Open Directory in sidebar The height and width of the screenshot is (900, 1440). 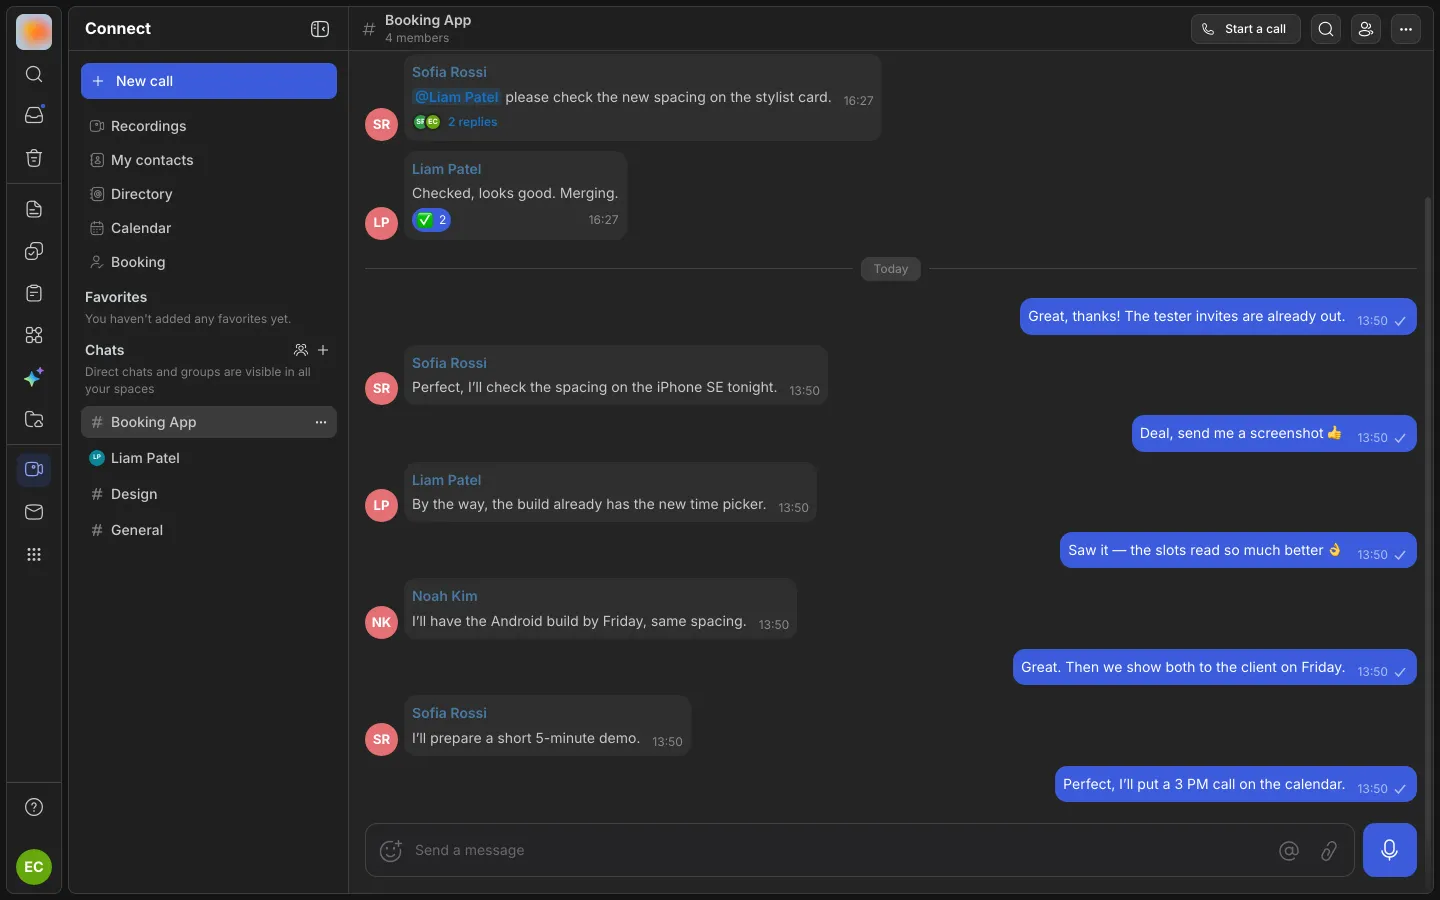coord(209,194)
